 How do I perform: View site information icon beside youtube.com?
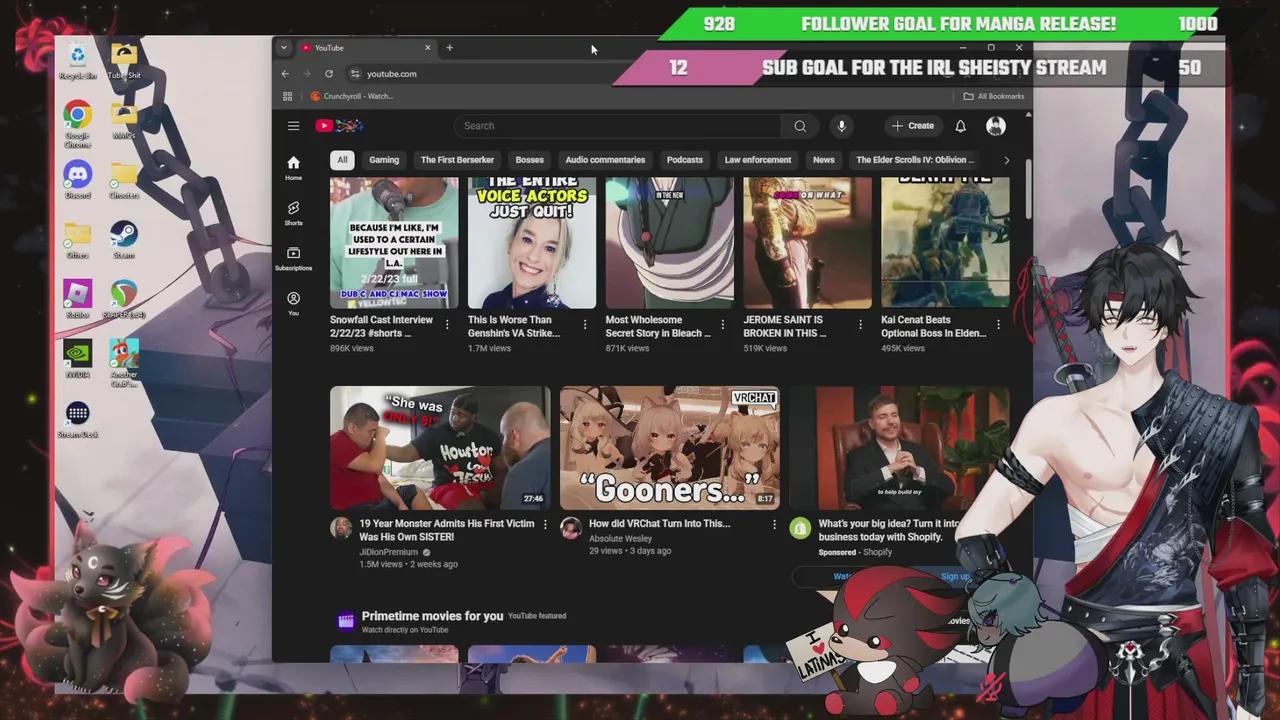[x=354, y=74]
